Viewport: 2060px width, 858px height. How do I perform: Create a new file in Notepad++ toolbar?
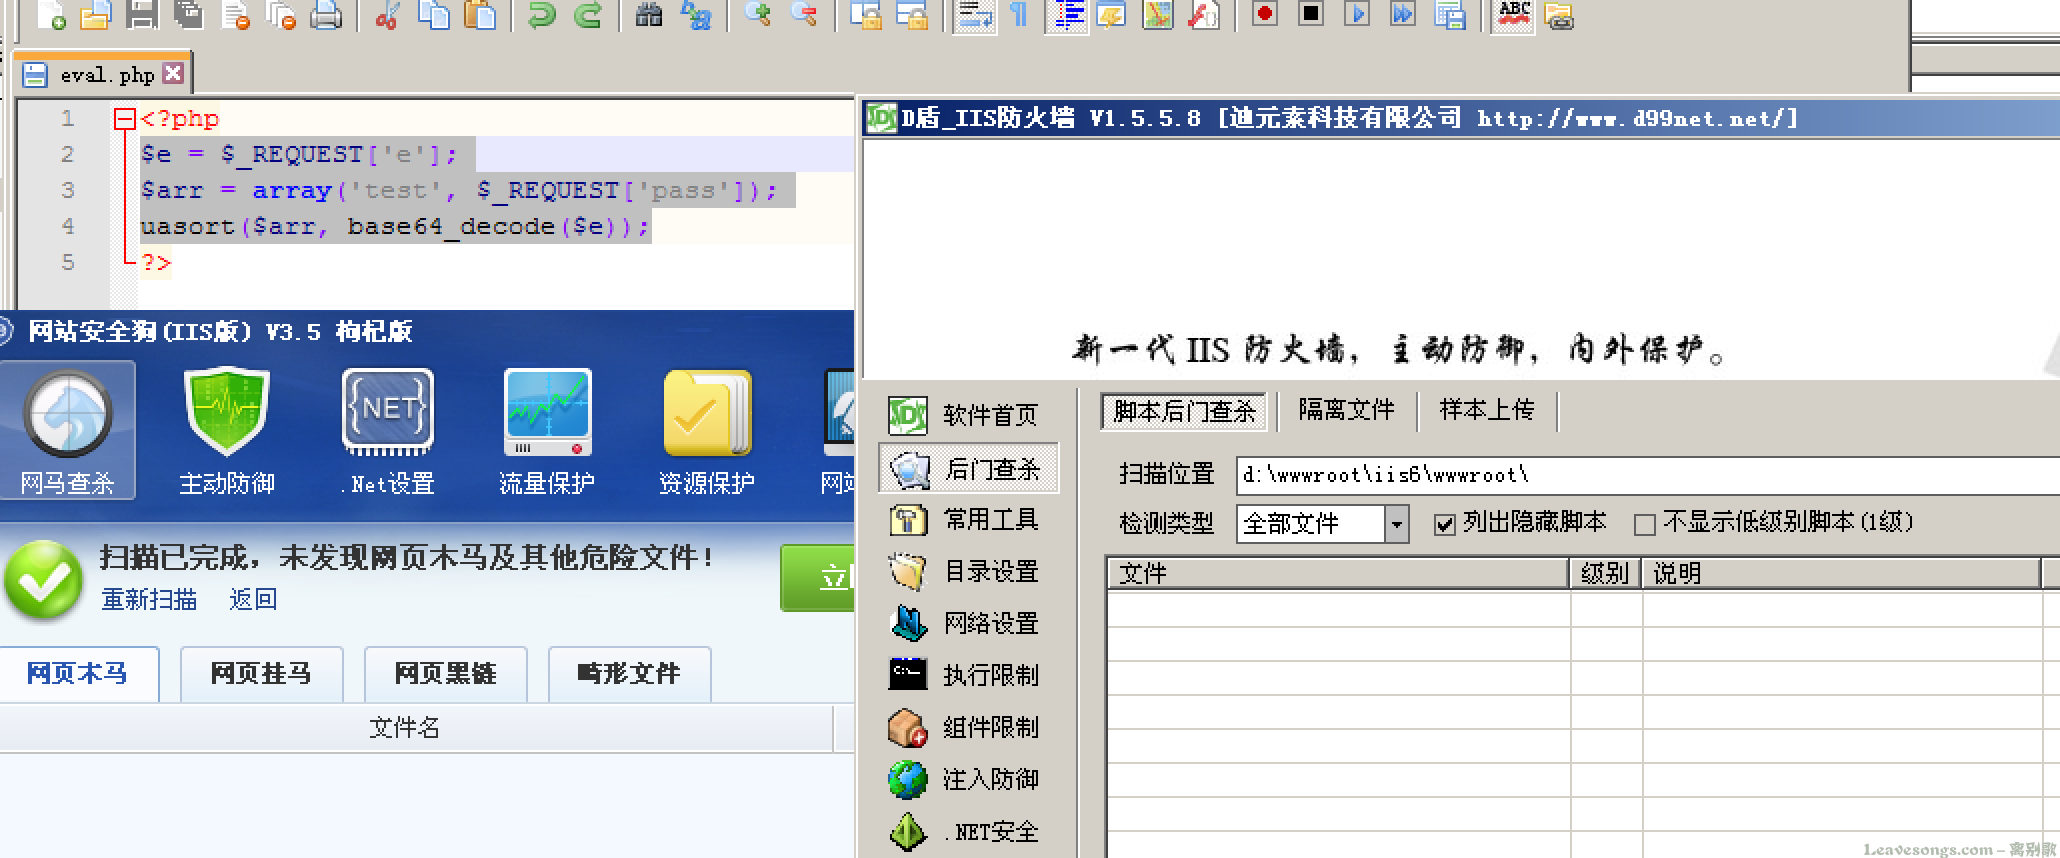click(x=50, y=14)
